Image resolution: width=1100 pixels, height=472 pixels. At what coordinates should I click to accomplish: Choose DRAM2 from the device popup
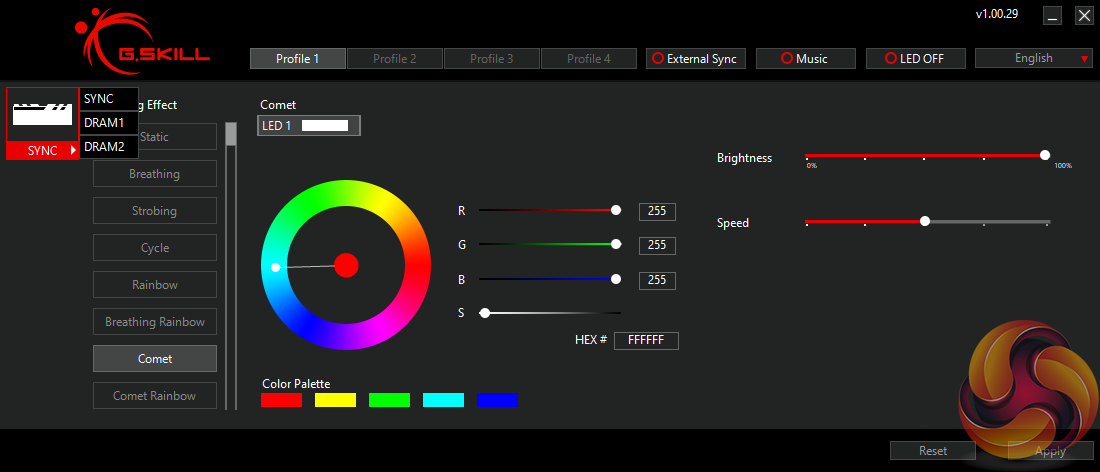(109, 147)
